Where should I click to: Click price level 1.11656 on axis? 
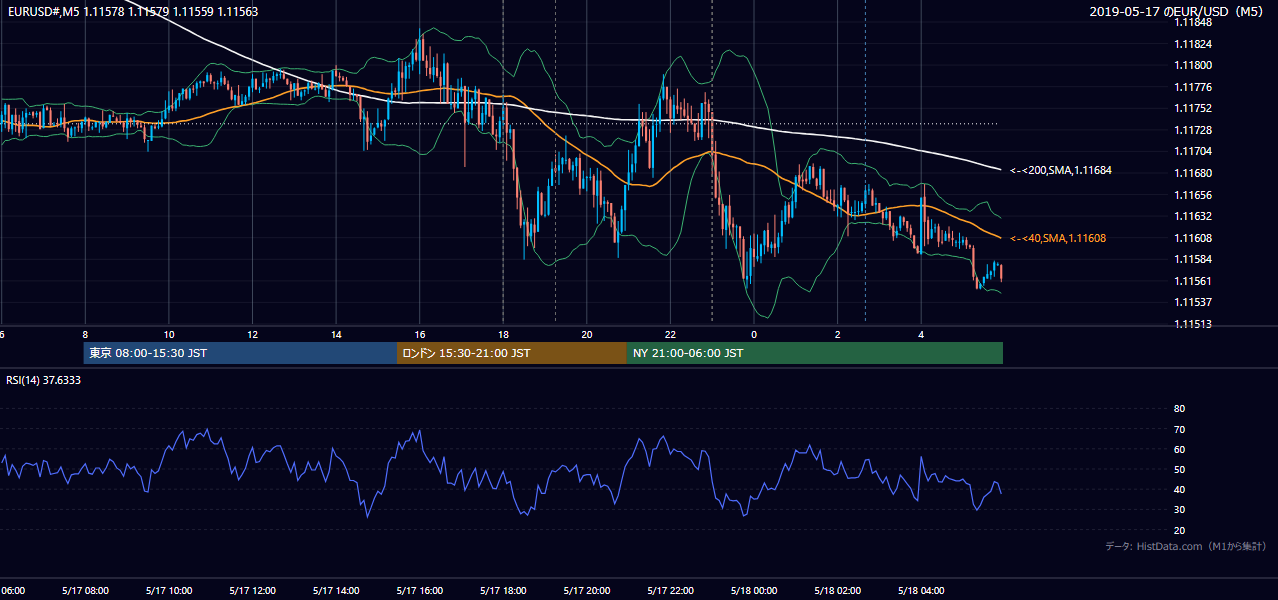(x=1193, y=195)
